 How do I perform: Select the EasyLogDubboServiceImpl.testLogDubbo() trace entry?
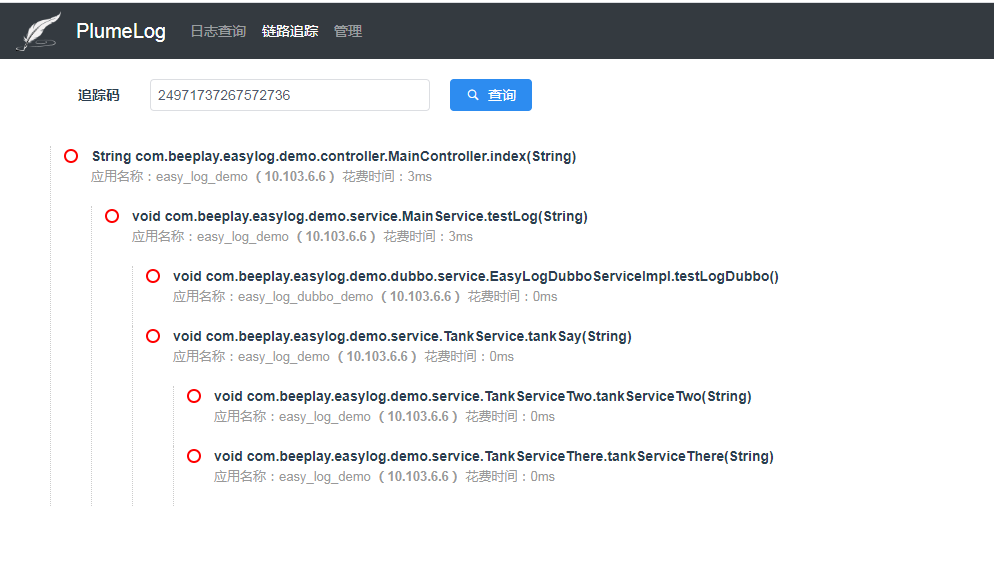point(475,276)
